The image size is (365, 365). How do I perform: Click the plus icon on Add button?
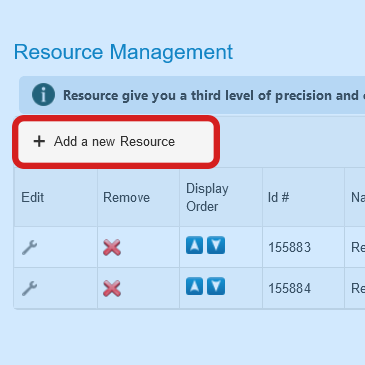click(39, 141)
